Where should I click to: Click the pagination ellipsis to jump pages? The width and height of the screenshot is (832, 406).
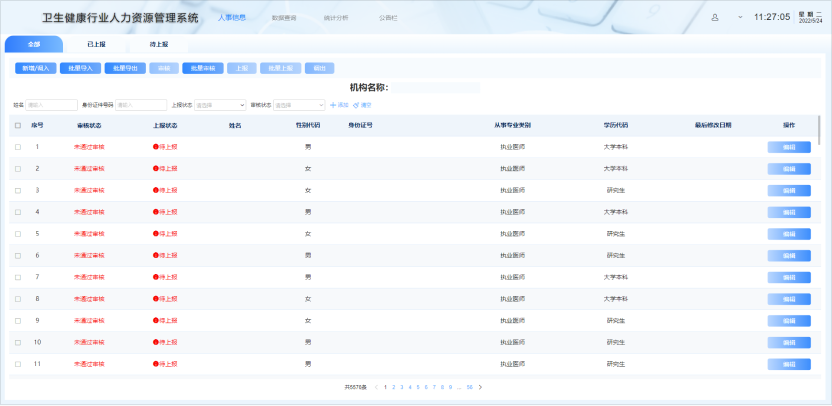pyautogui.click(x=458, y=386)
